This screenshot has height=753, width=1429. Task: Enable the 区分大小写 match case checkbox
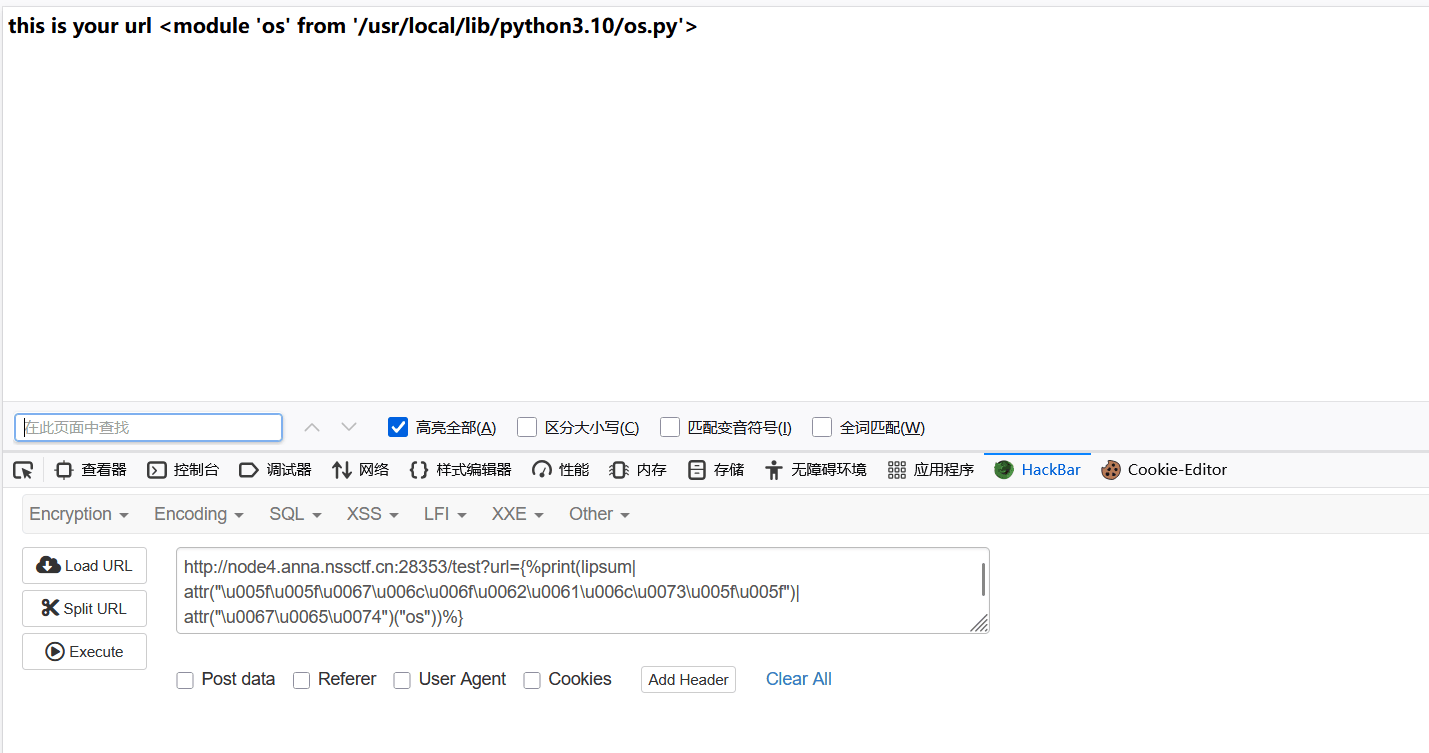[x=527, y=428]
